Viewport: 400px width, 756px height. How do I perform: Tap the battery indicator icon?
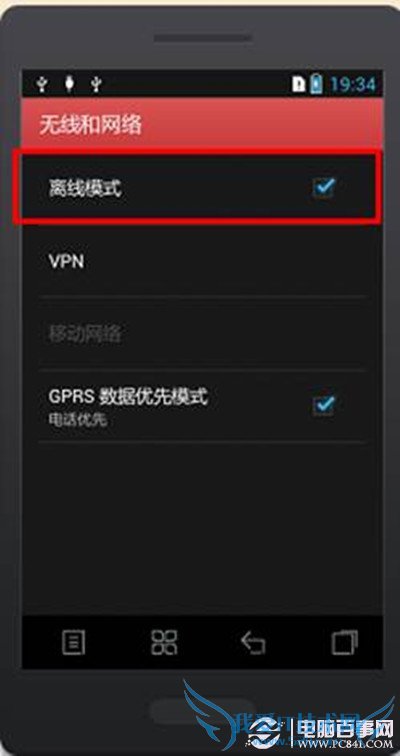coord(317,84)
